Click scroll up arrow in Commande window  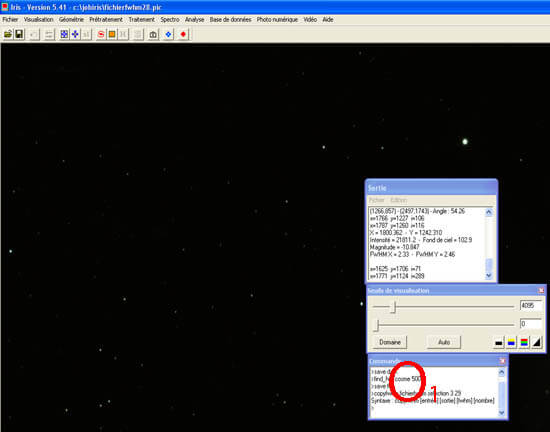pyautogui.click(x=502, y=372)
